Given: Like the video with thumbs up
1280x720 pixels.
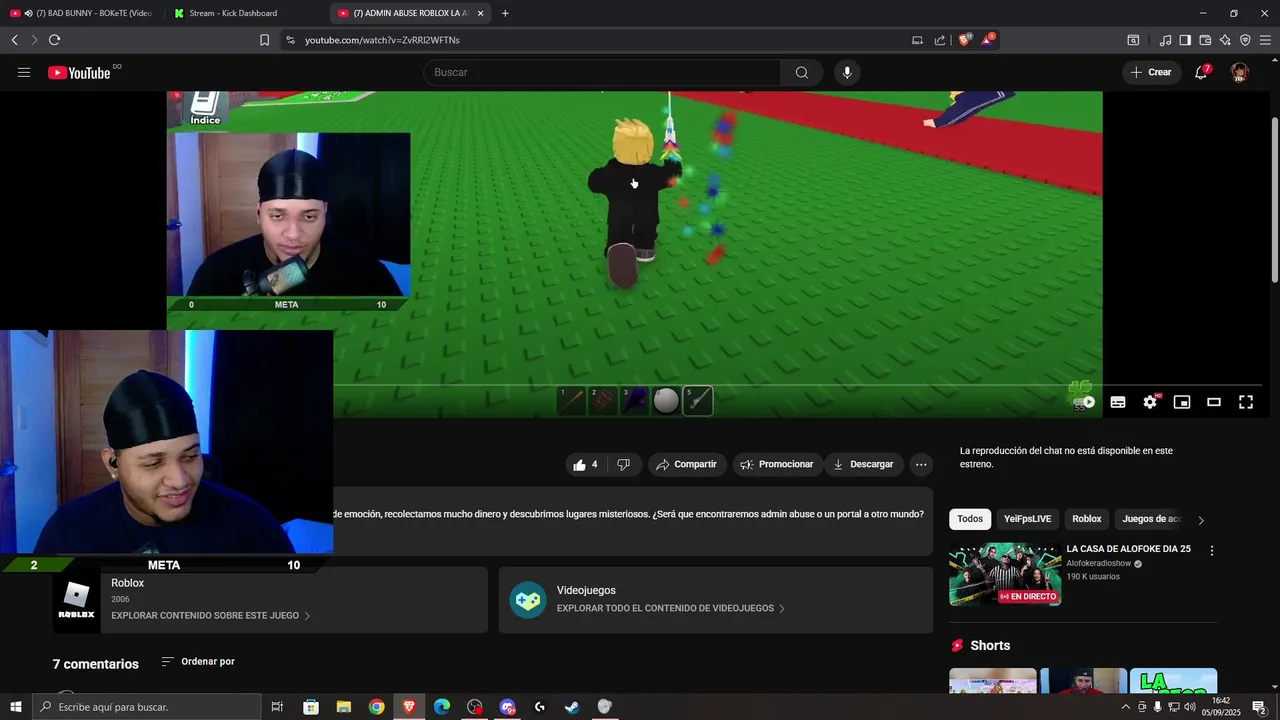Looking at the screenshot, I should (x=586, y=464).
